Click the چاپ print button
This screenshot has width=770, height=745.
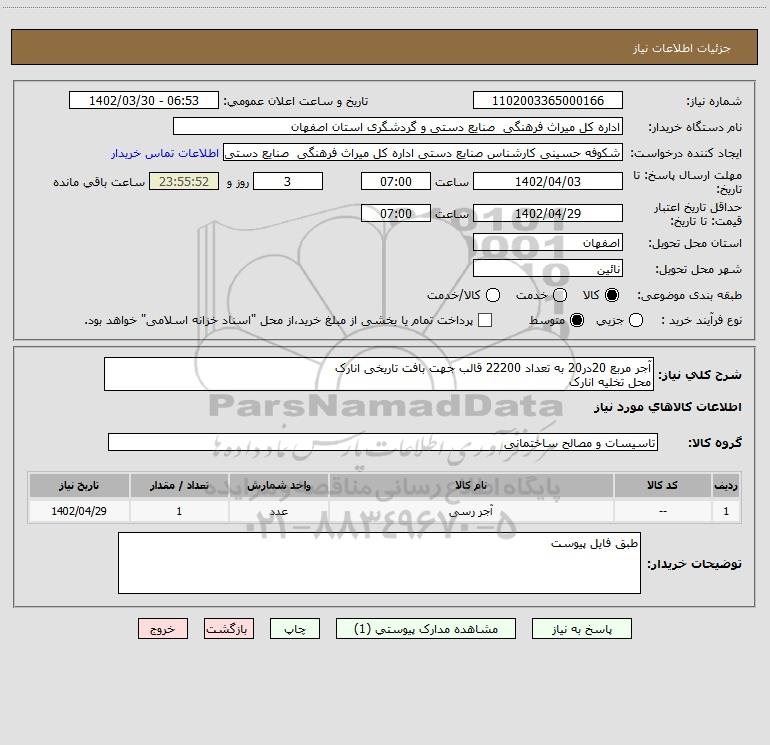295,629
